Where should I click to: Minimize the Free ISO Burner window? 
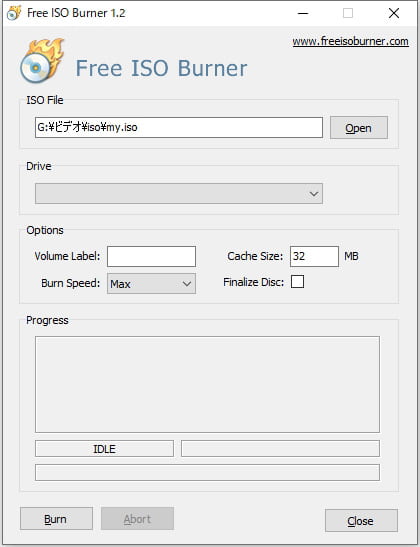(x=303, y=13)
